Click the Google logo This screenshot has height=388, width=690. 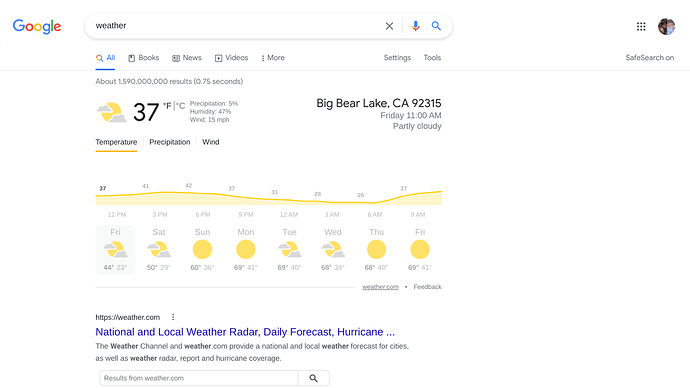pos(37,26)
